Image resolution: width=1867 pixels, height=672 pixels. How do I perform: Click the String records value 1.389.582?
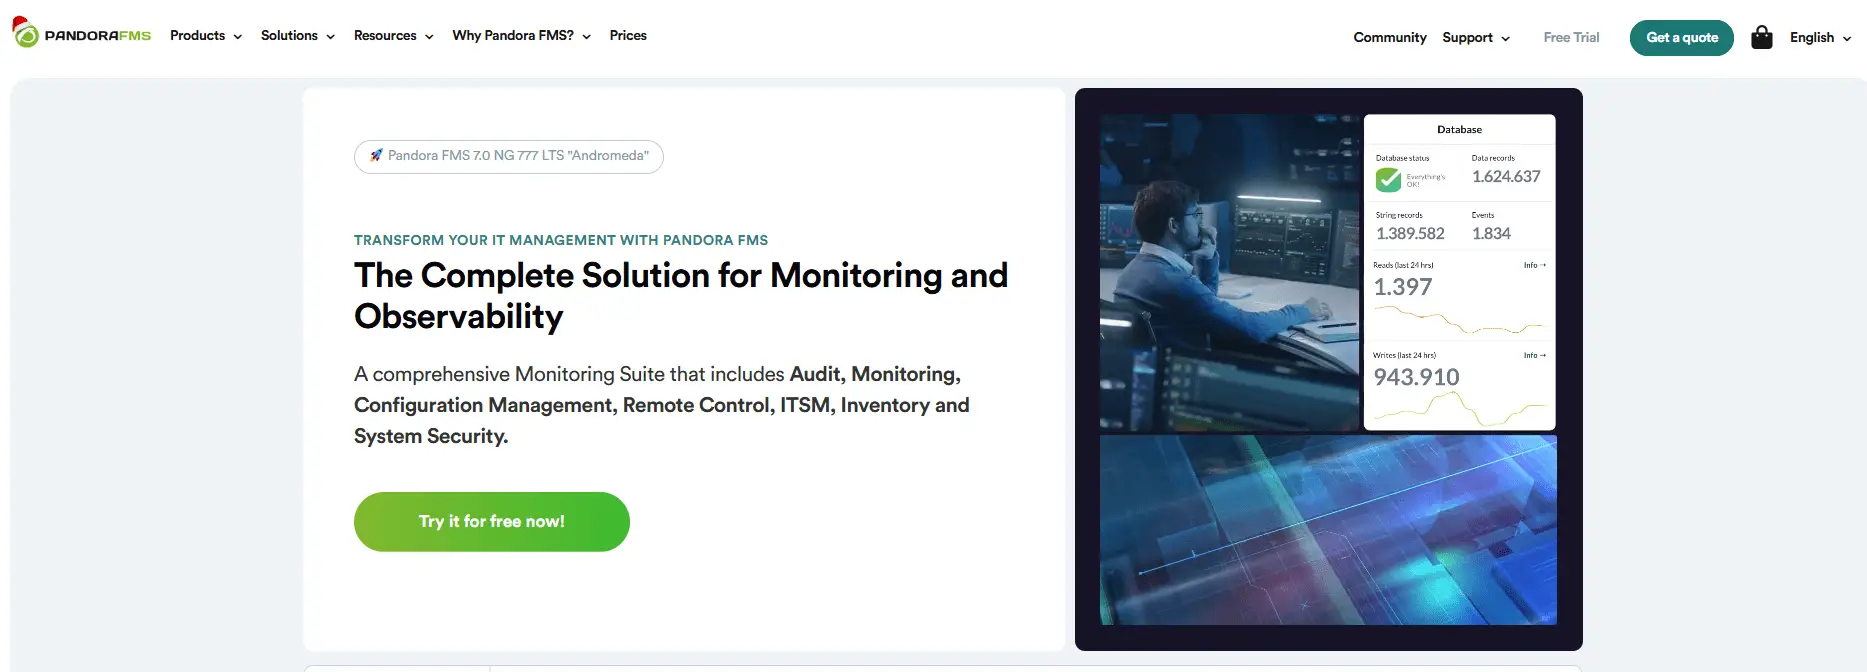pos(1410,234)
